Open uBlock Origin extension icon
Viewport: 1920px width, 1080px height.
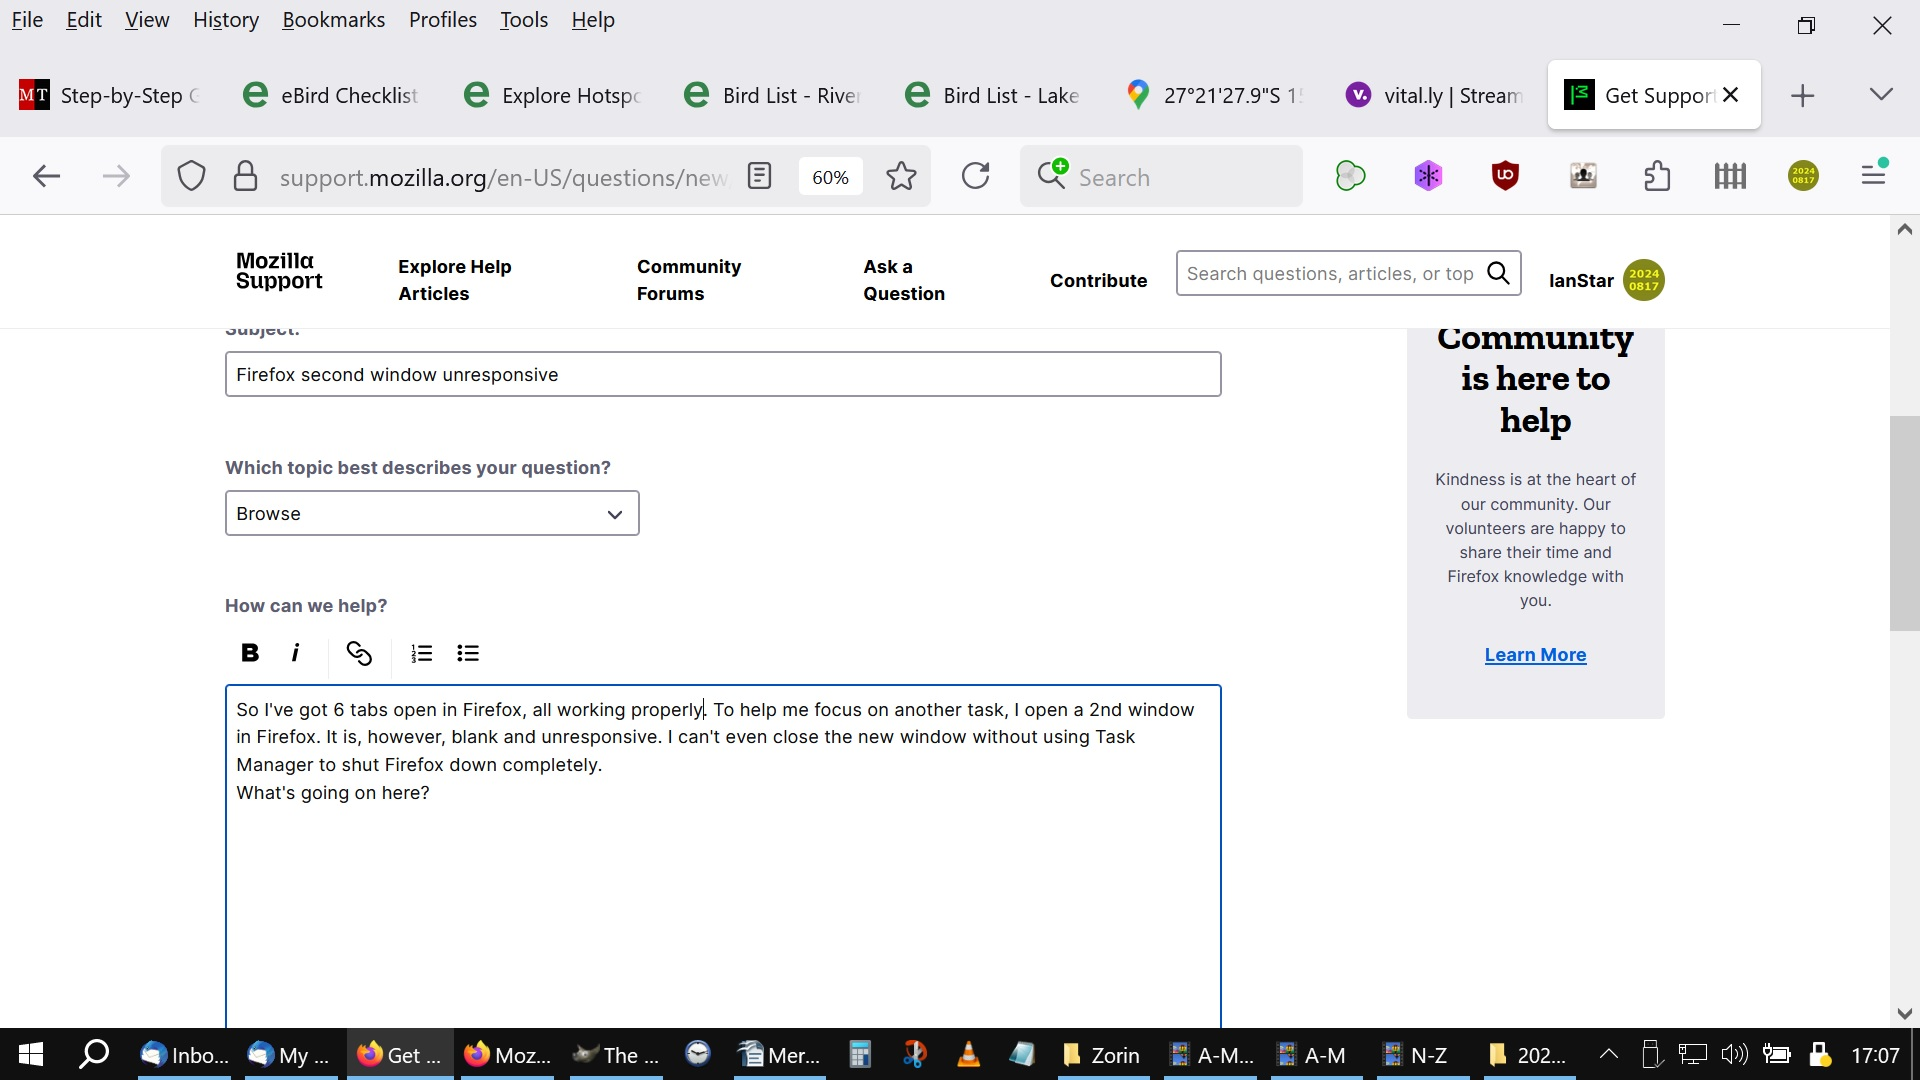[x=1505, y=177]
